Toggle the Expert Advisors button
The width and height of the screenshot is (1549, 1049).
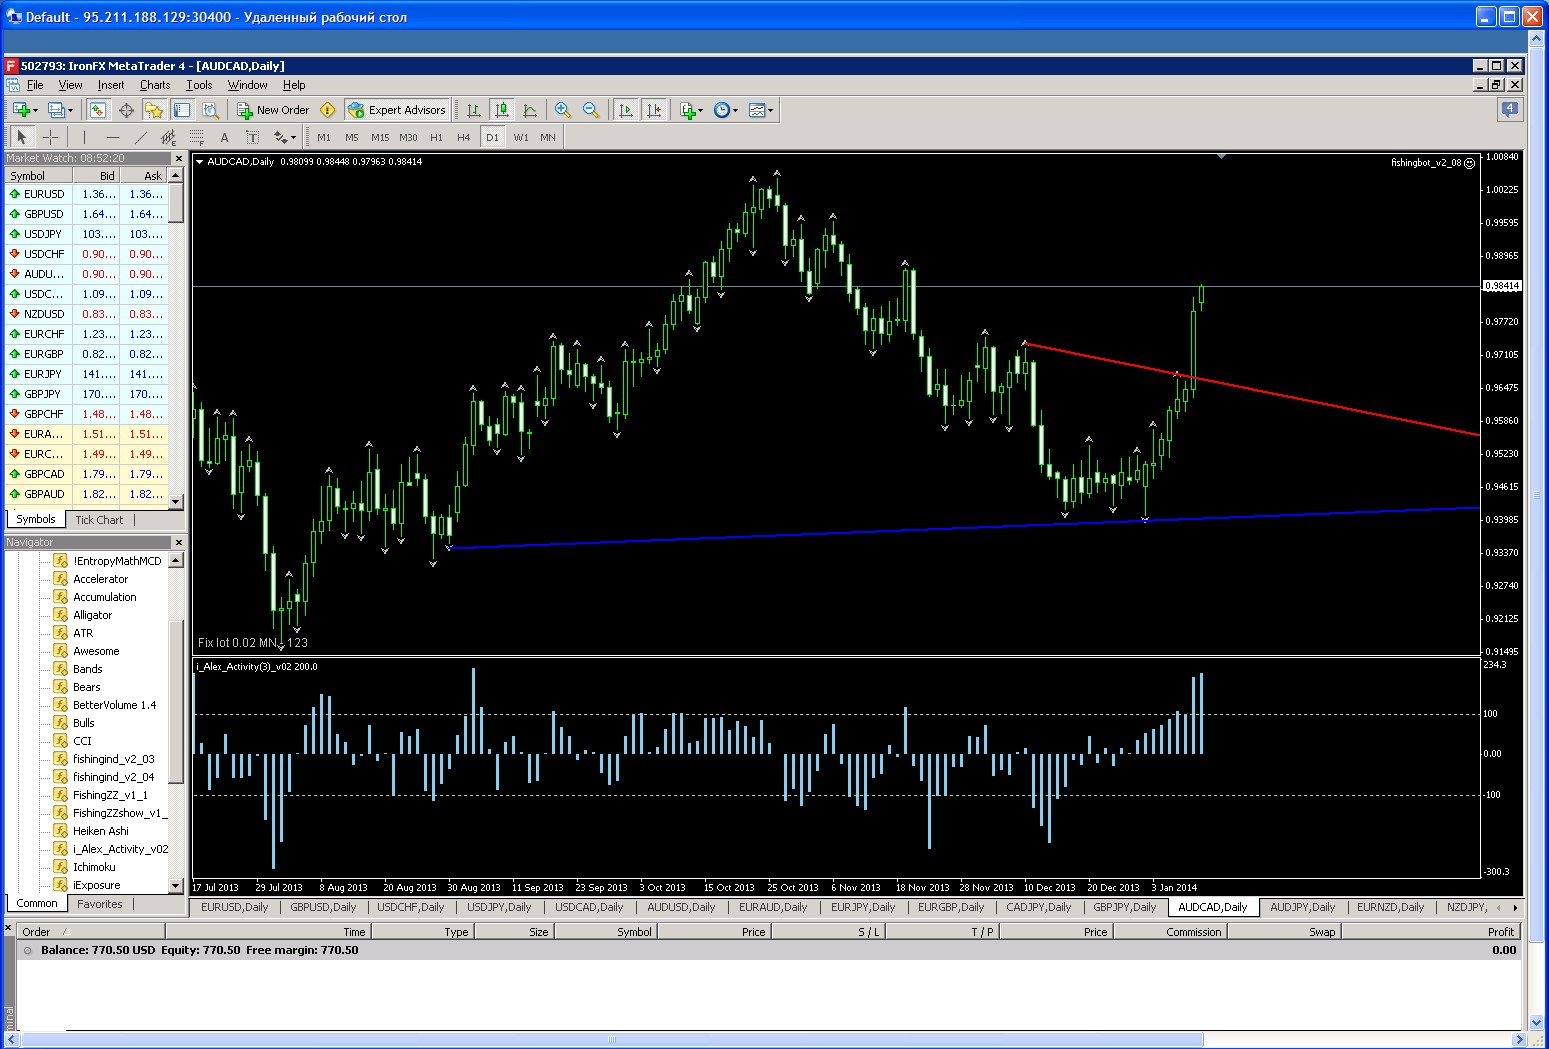click(397, 110)
